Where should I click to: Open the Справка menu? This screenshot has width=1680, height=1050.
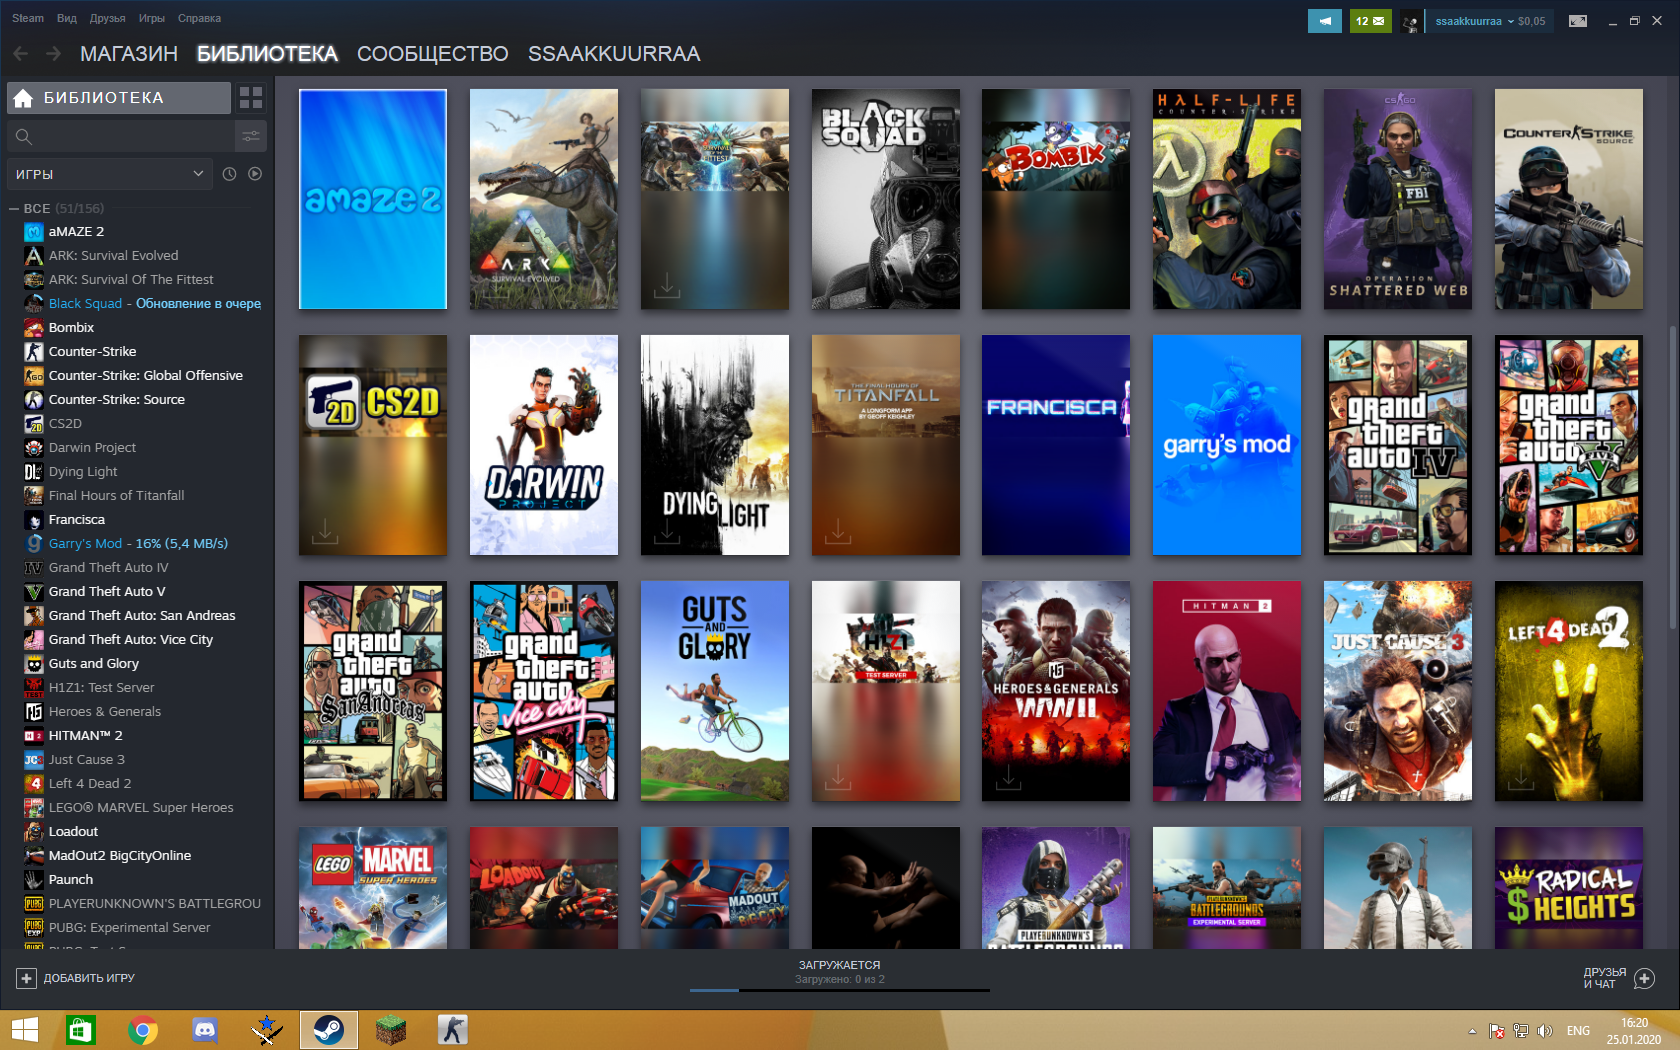click(199, 18)
